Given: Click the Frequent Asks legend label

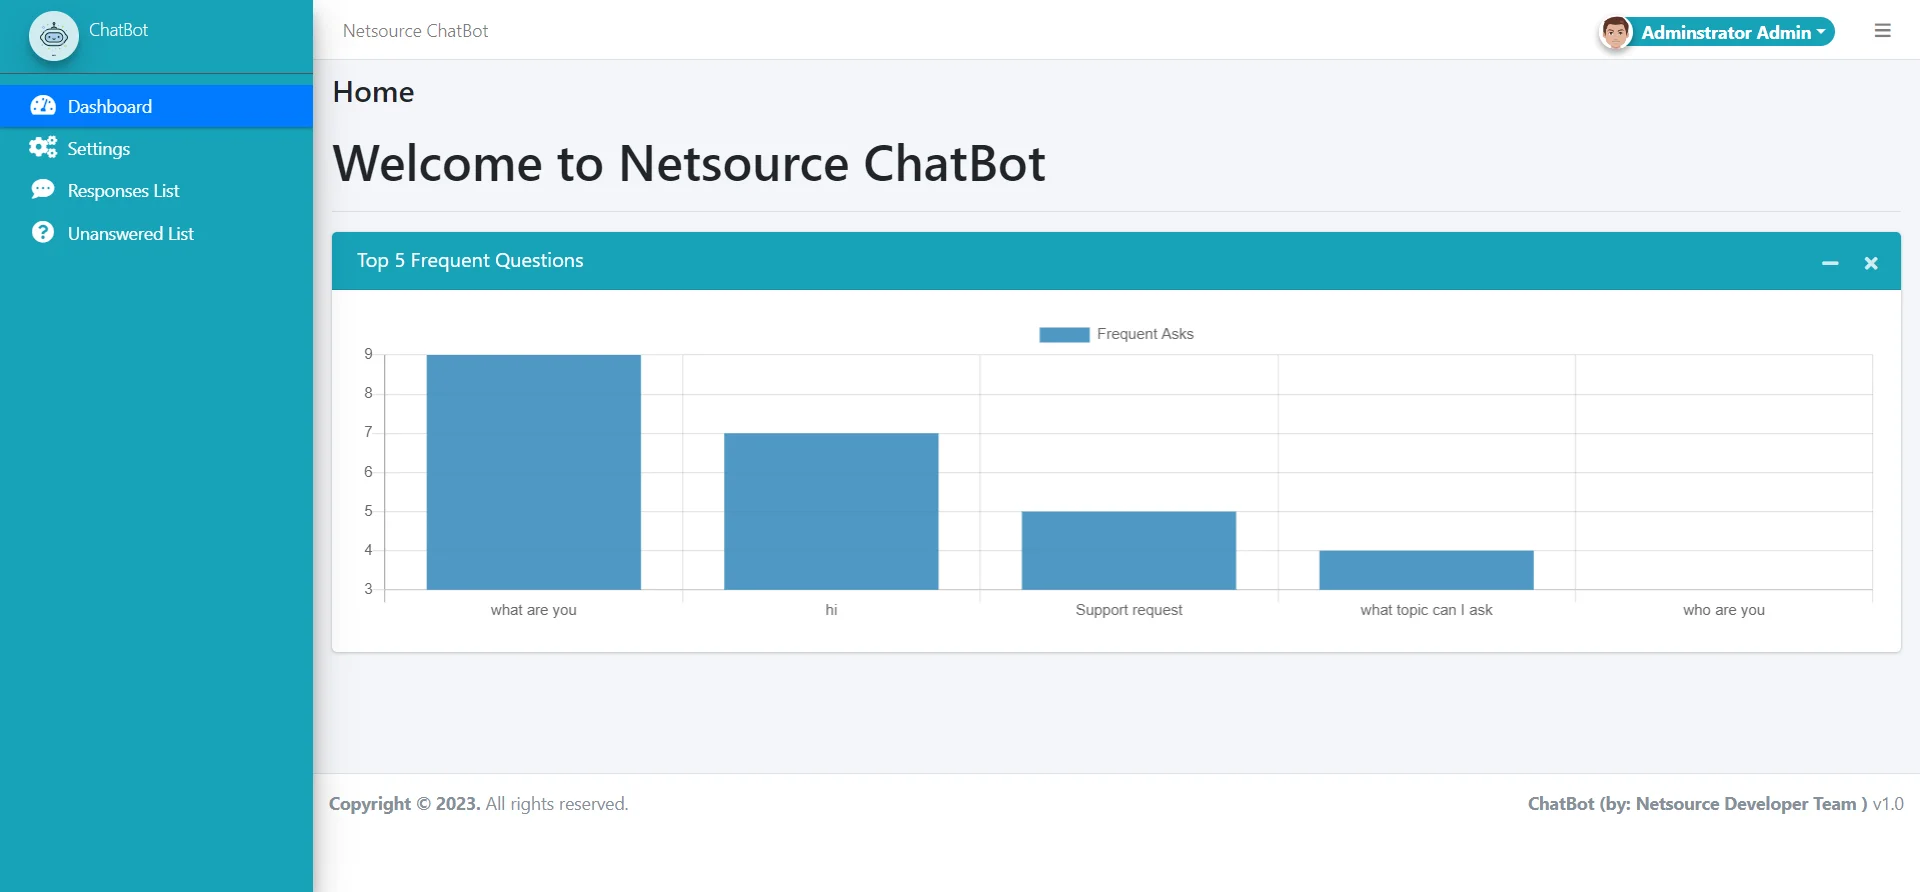Looking at the screenshot, I should (1145, 334).
